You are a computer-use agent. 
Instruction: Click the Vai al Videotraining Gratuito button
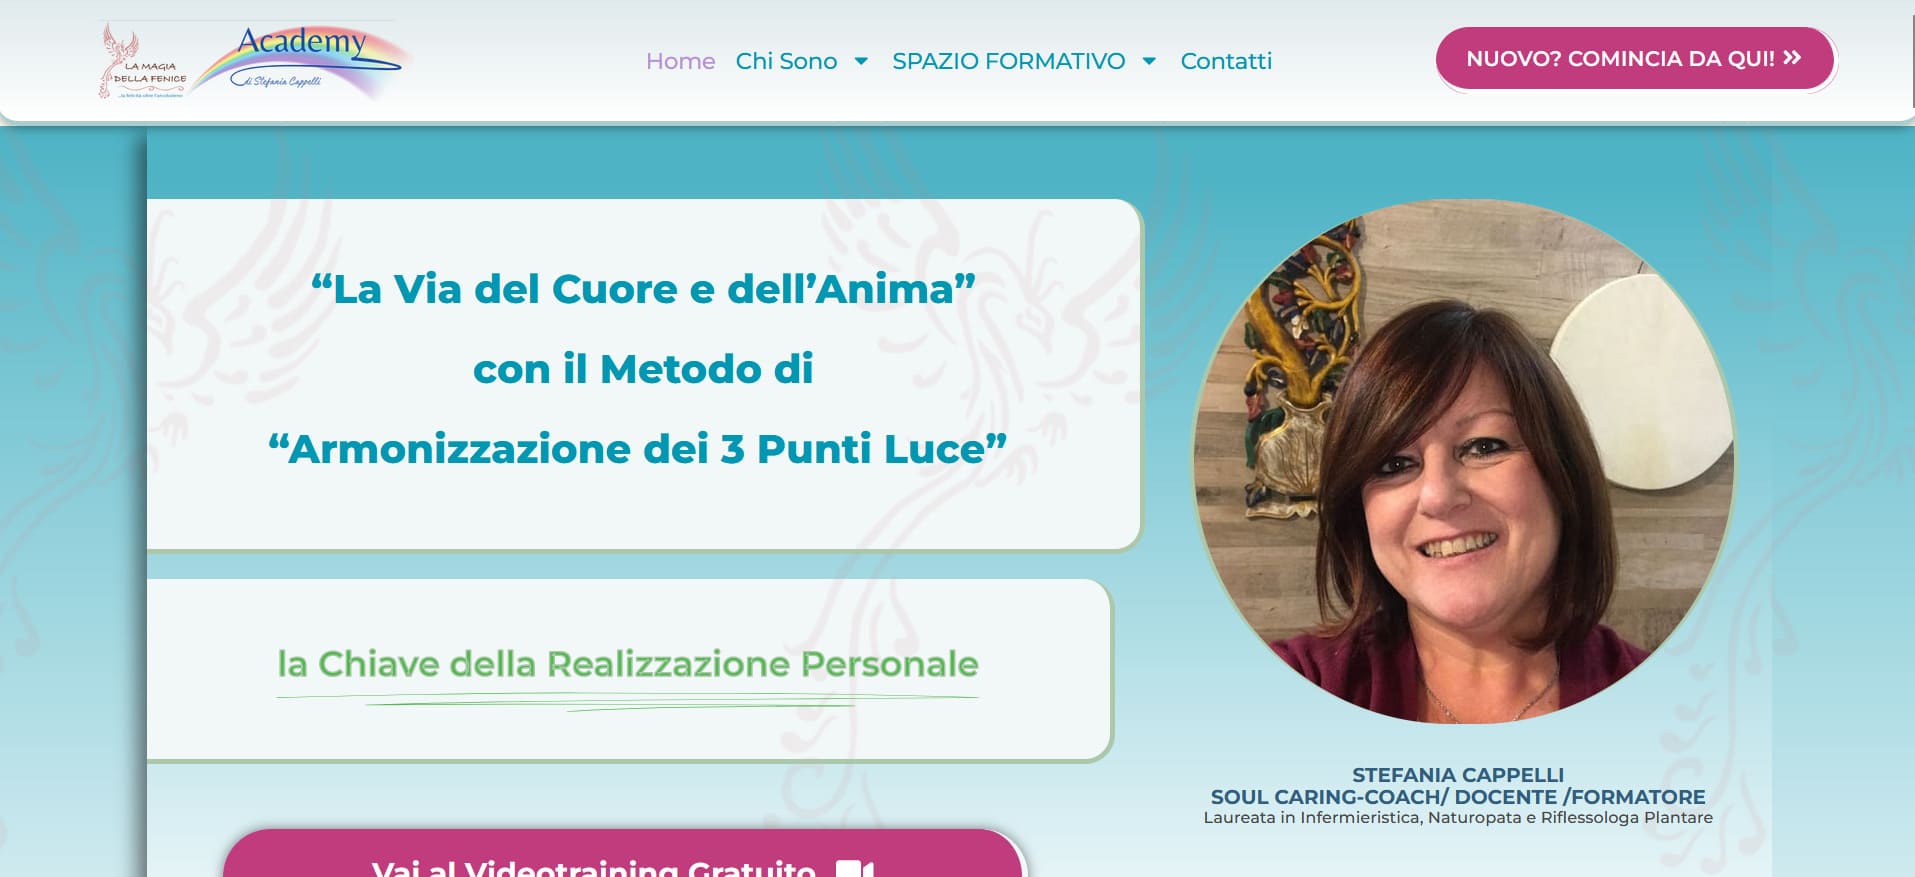[624, 856]
